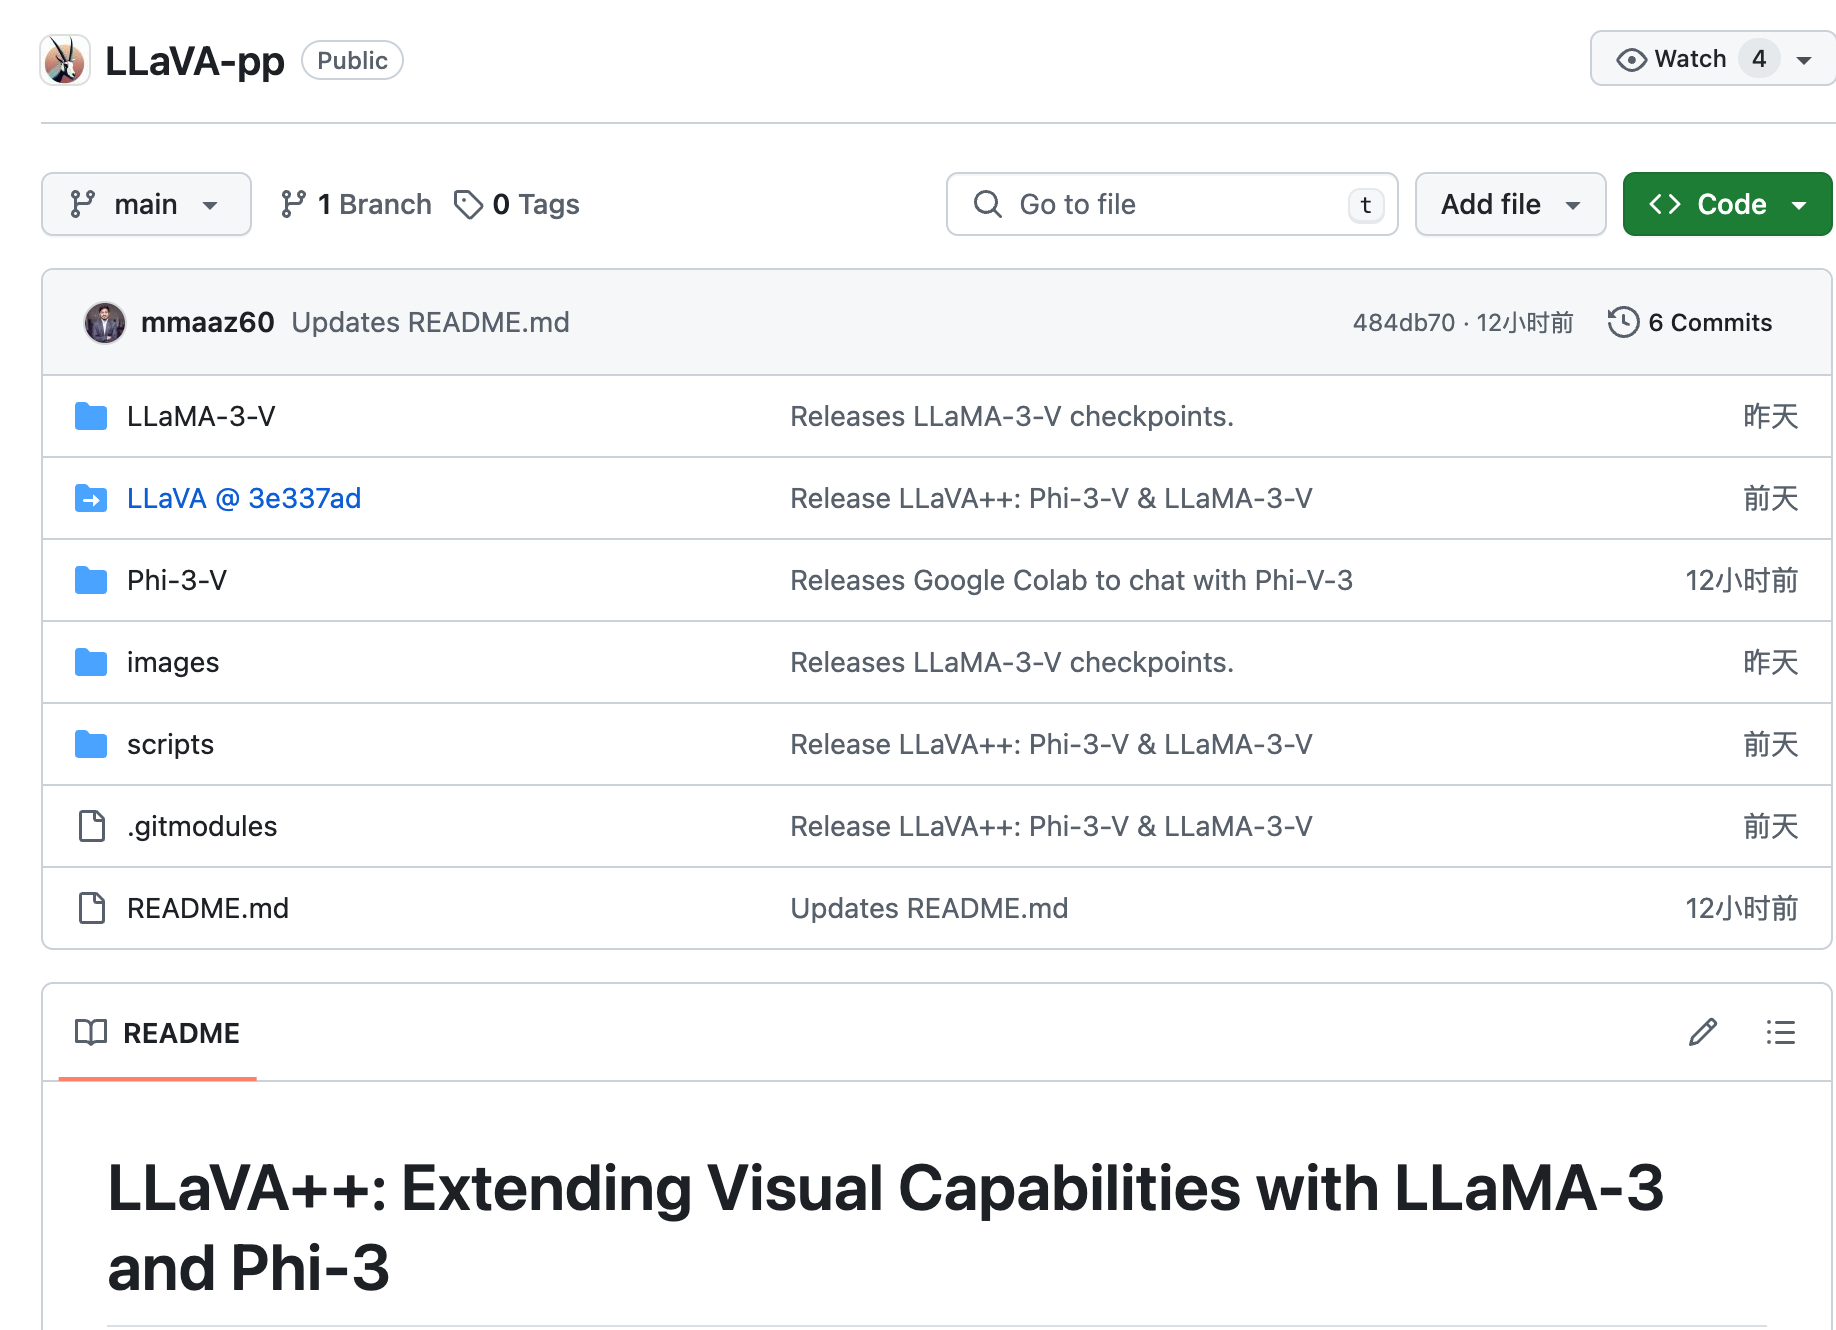Open the Watch options dropdown arrow
1836x1330 pixels.
pyautogui.click(x=1804, y=60)
